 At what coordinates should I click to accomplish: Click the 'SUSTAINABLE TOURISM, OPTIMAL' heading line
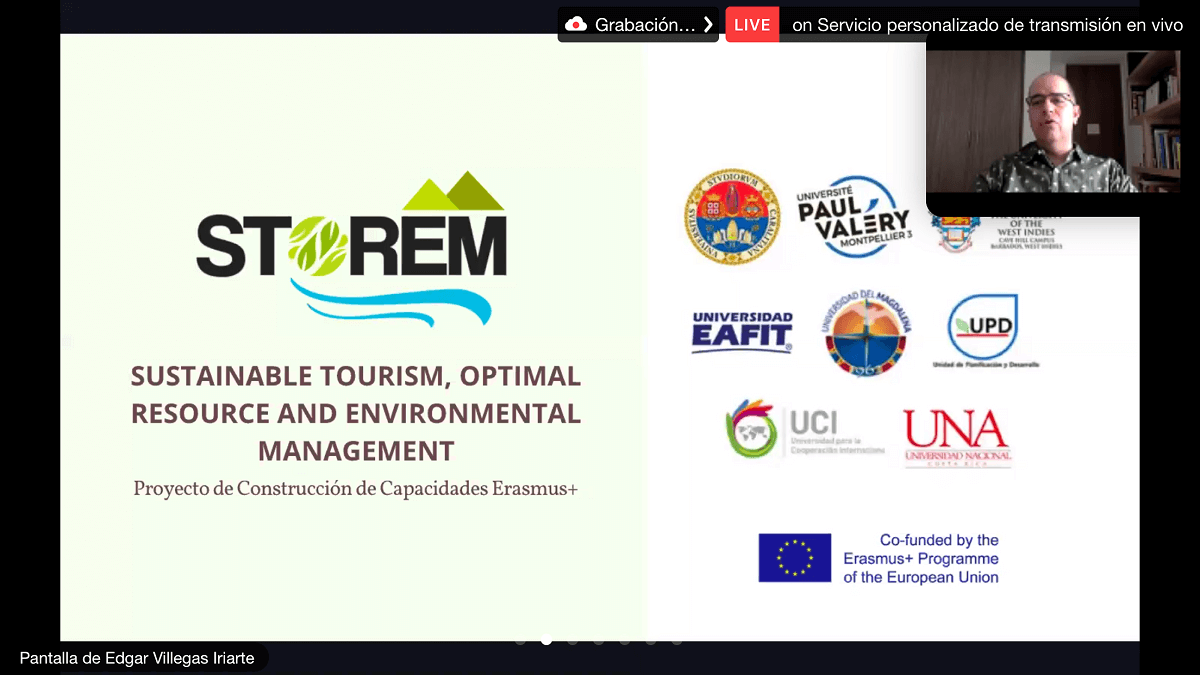tap(356, 376)
